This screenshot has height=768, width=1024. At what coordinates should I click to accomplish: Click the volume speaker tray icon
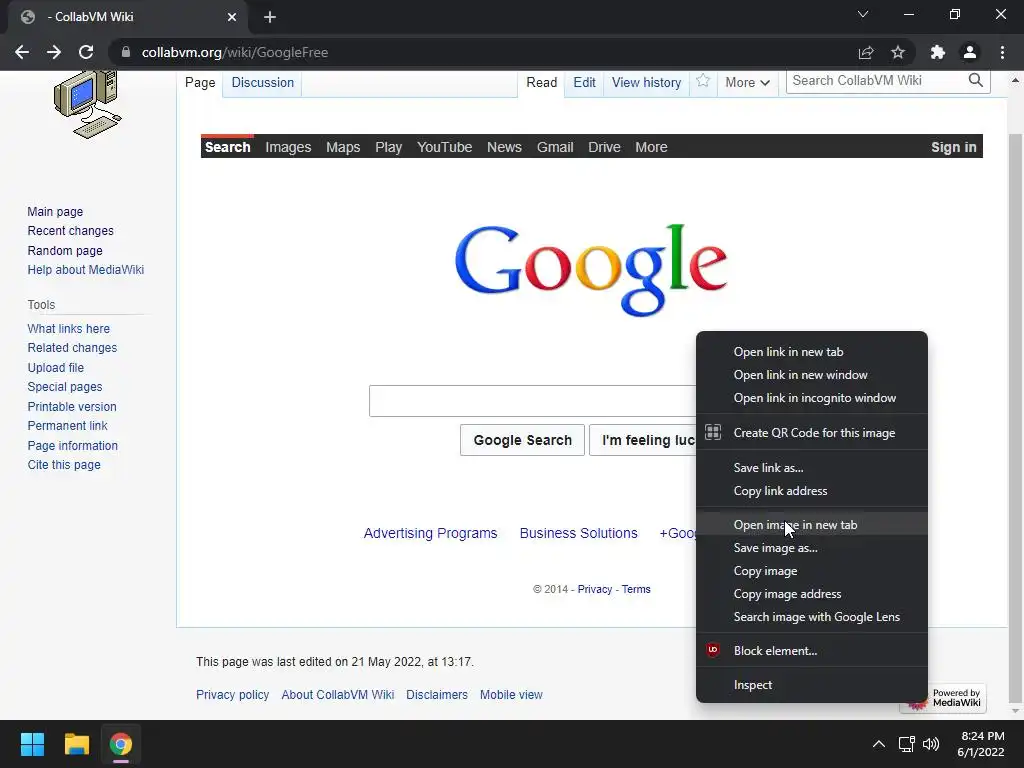click(931, 744)
